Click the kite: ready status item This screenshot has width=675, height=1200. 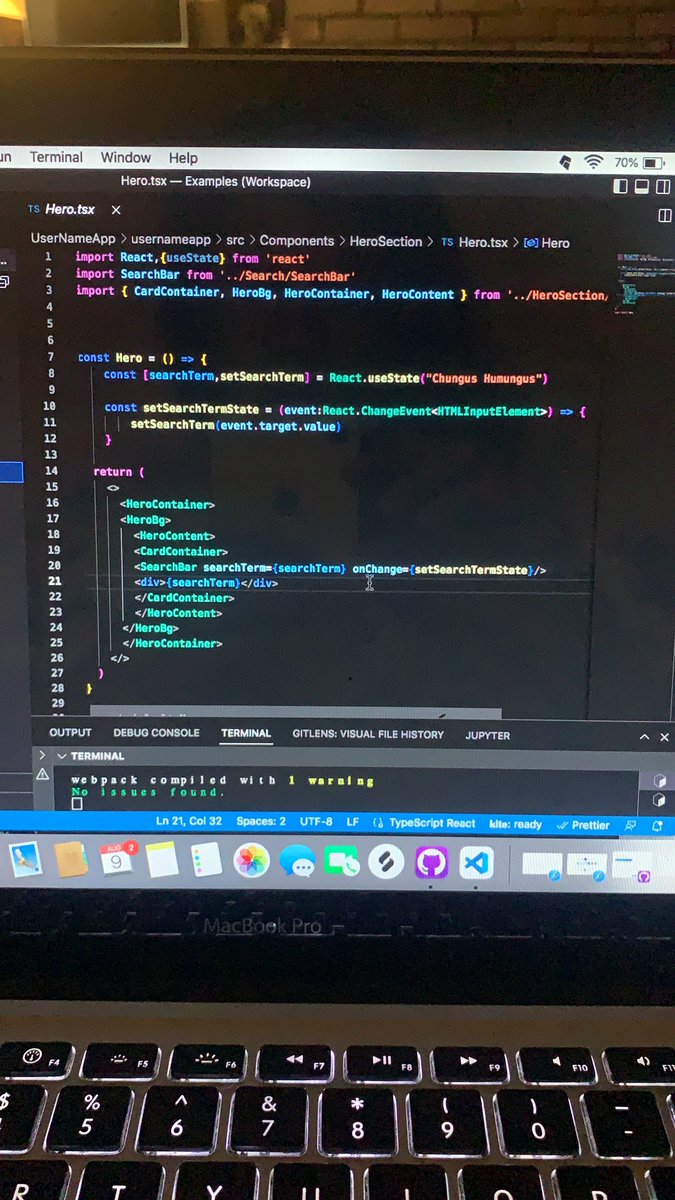515,824
